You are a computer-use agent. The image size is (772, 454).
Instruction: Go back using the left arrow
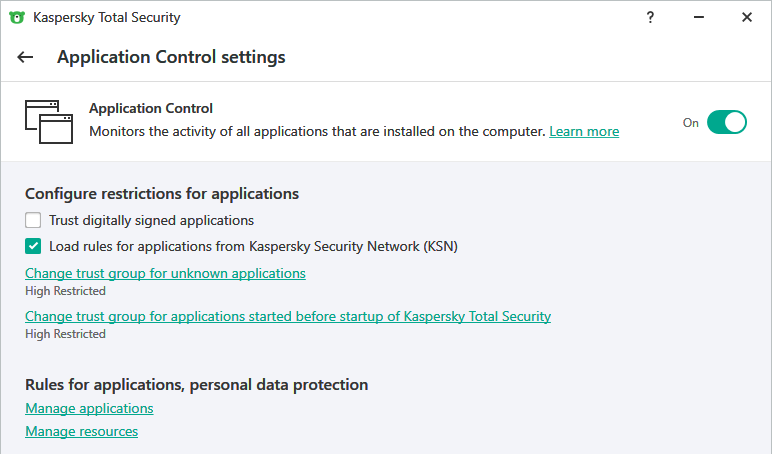25,57
